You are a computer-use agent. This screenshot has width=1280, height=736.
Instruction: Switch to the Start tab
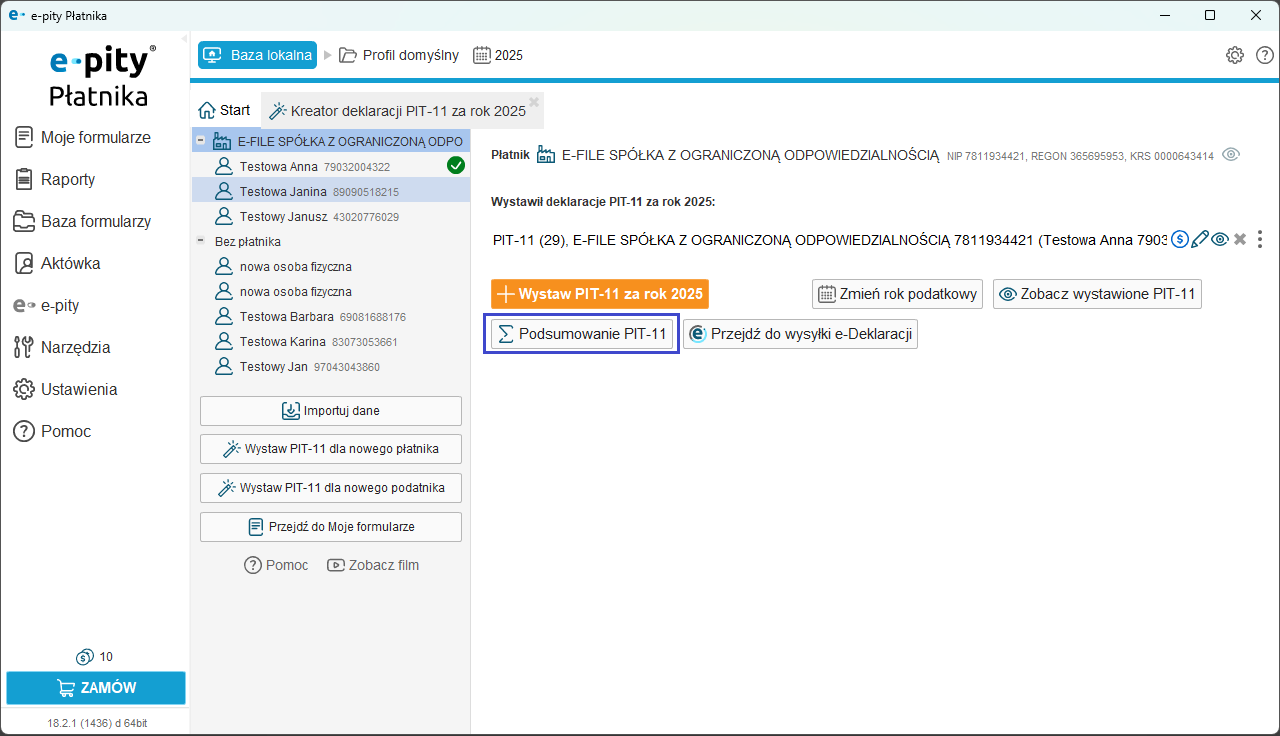click(x=225, y=110)
